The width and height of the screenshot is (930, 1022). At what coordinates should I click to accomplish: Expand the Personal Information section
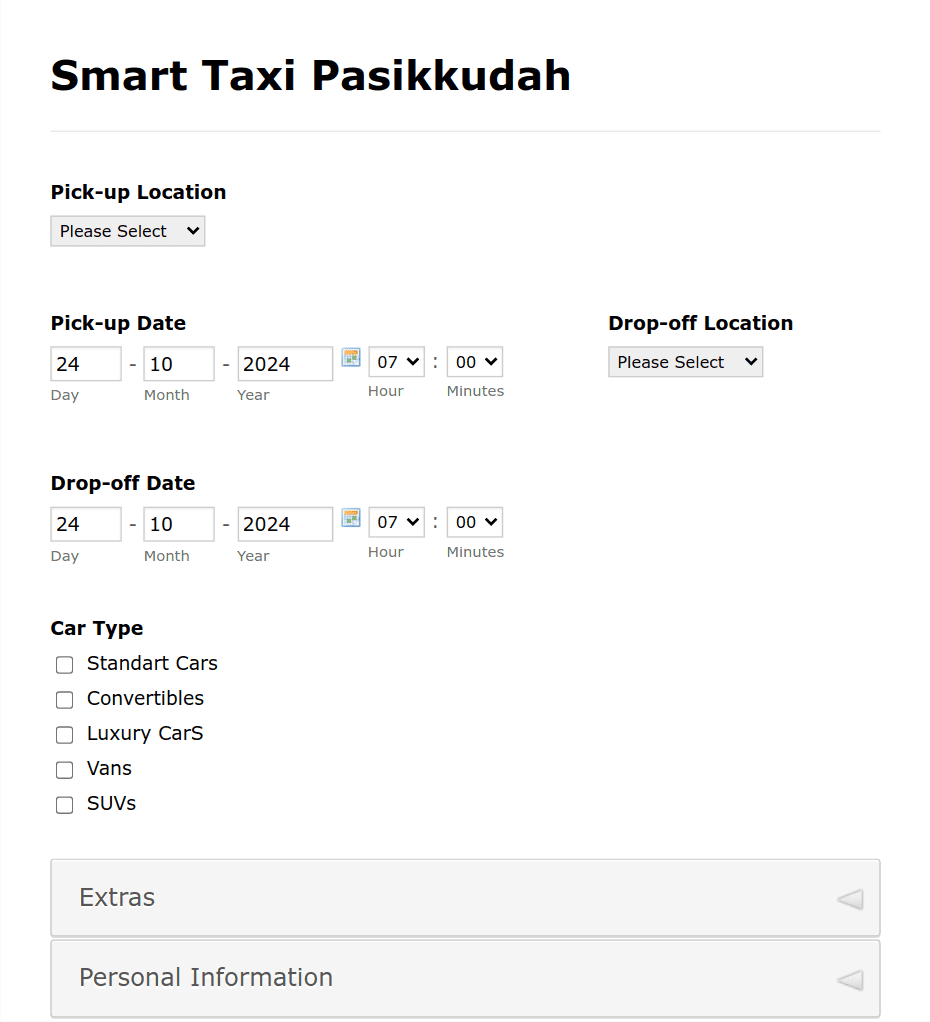(465, 978)
